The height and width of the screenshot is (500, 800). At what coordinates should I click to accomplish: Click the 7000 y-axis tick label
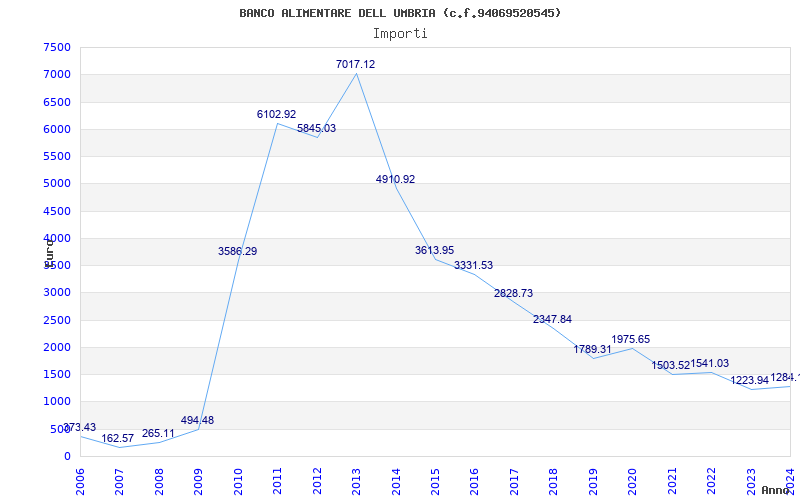(57, 74)
